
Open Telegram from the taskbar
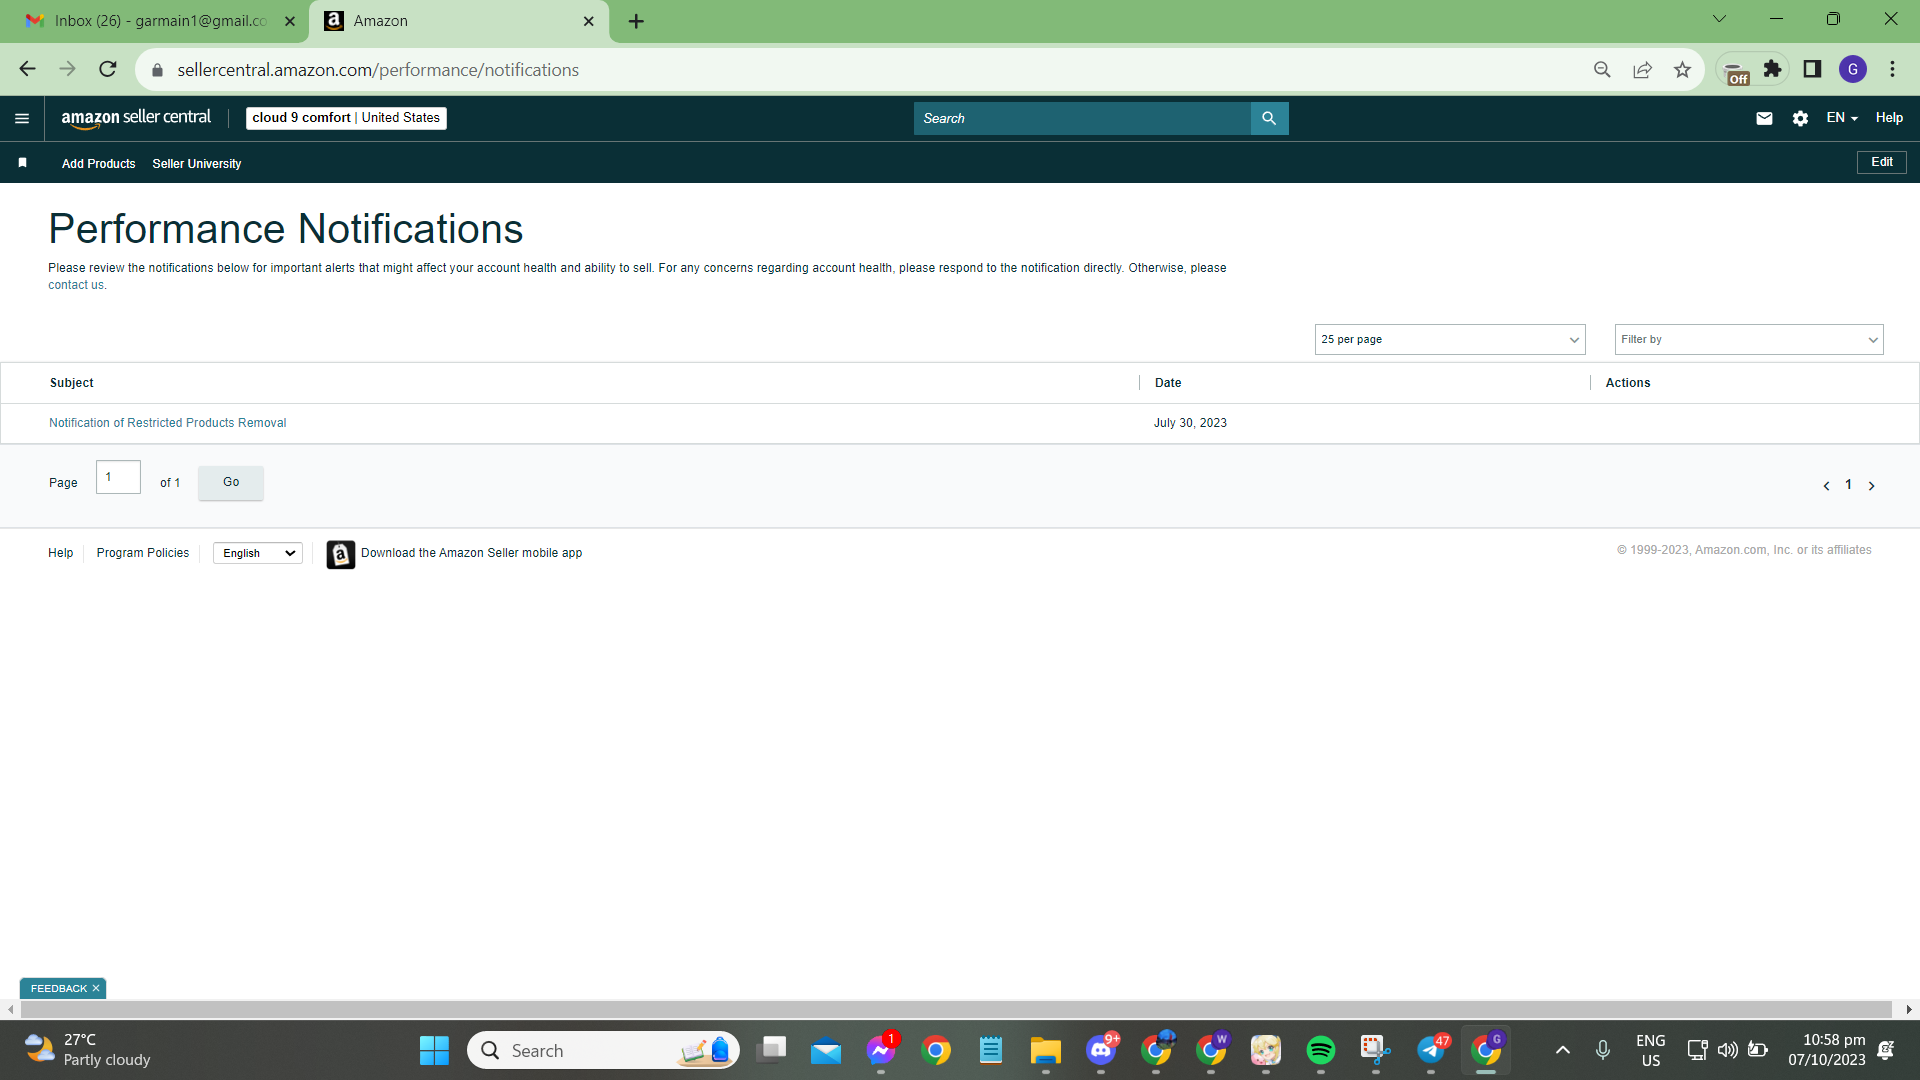(x=1431, y=1050)
